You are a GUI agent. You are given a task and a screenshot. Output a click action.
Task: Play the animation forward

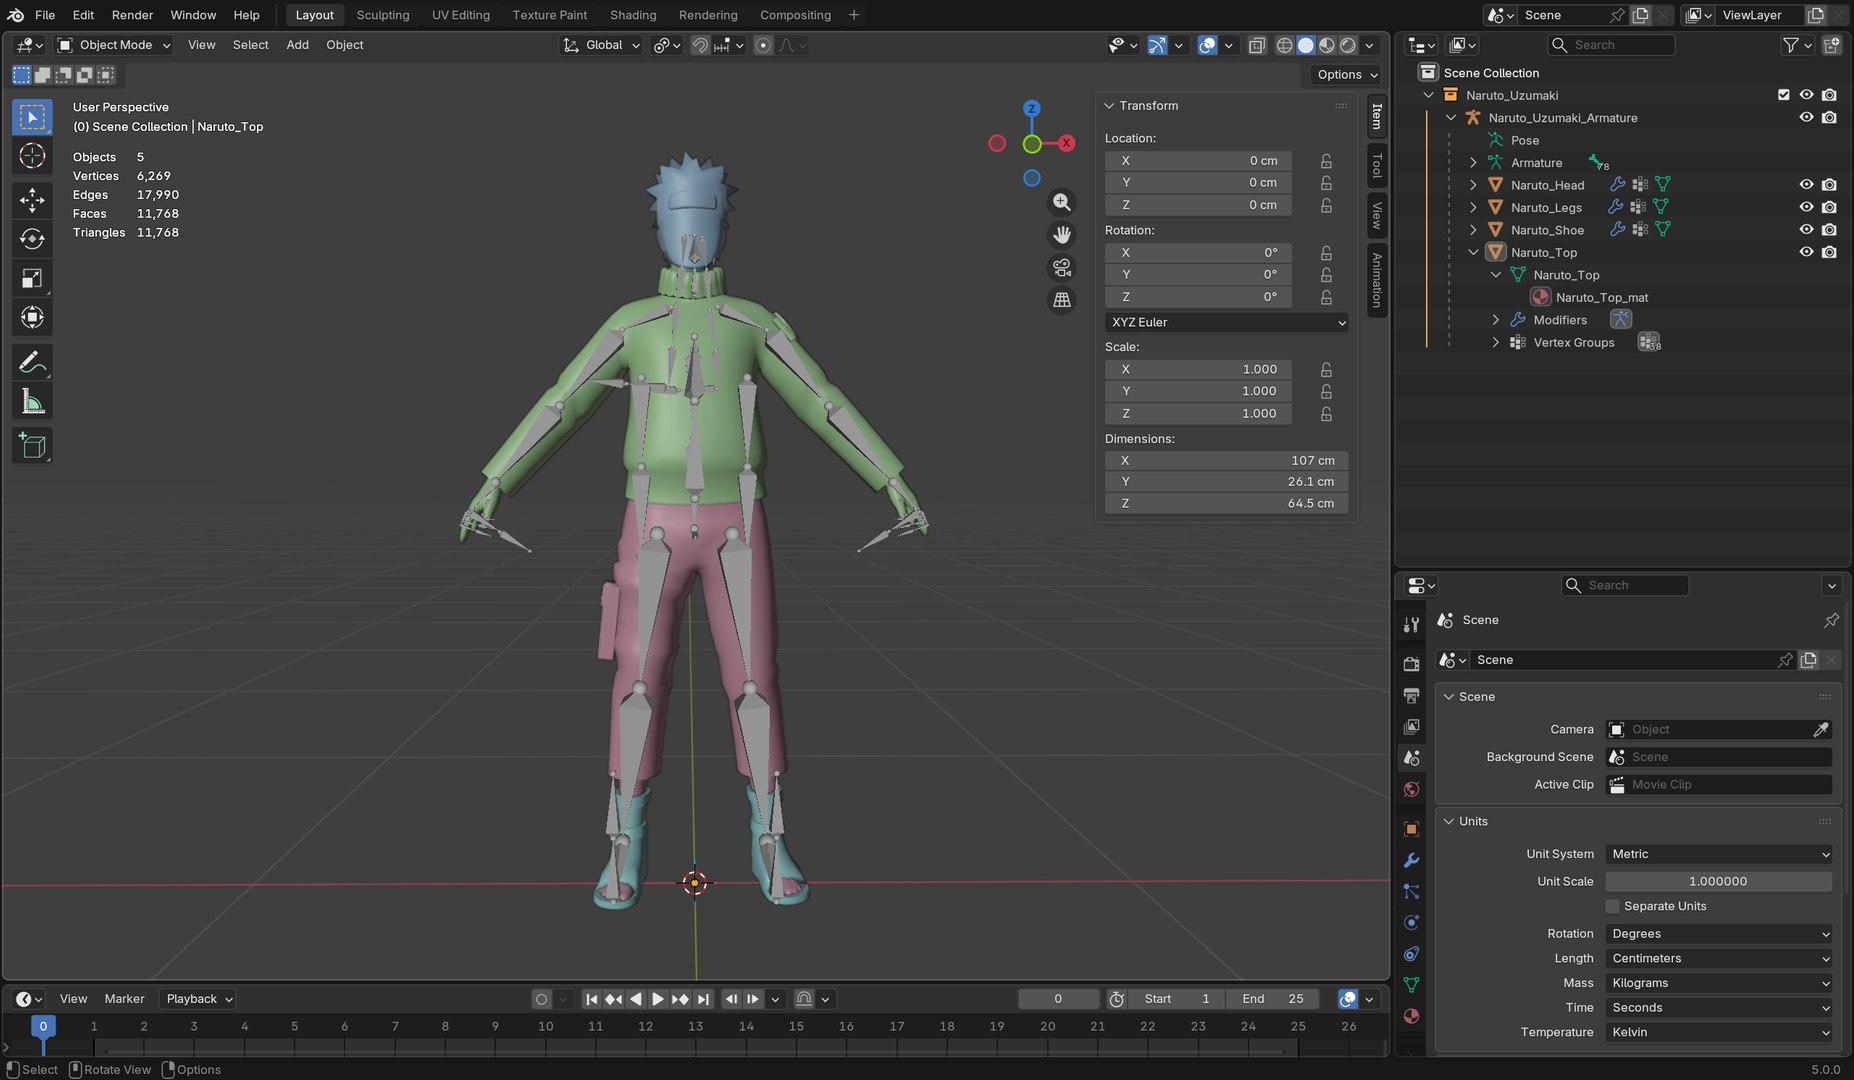point(657,999)
